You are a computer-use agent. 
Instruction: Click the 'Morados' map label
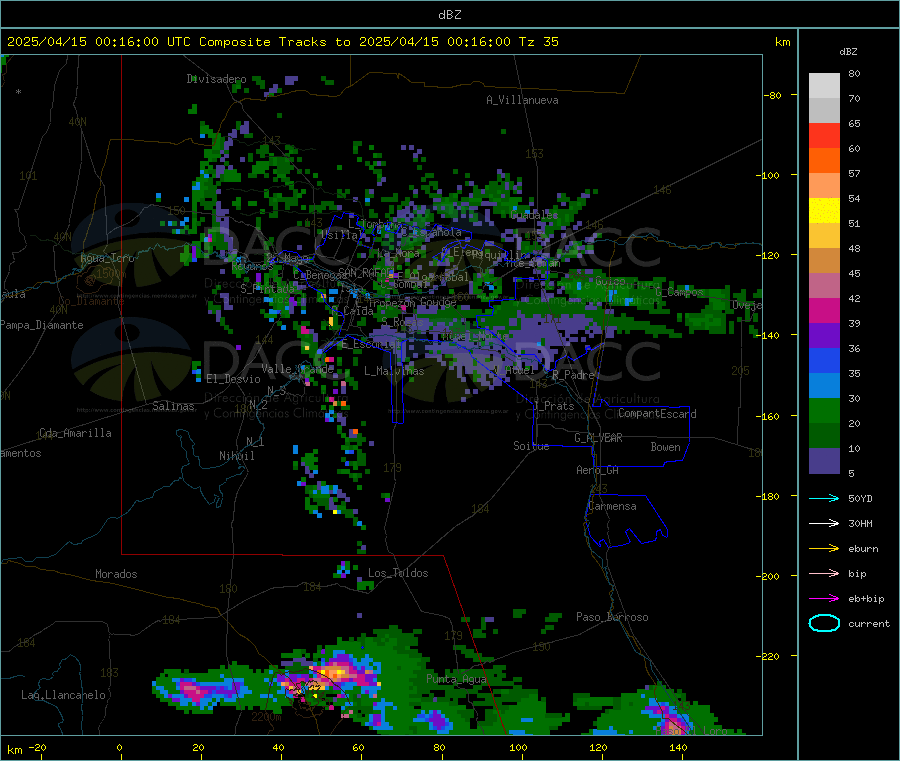coord(116,574)
